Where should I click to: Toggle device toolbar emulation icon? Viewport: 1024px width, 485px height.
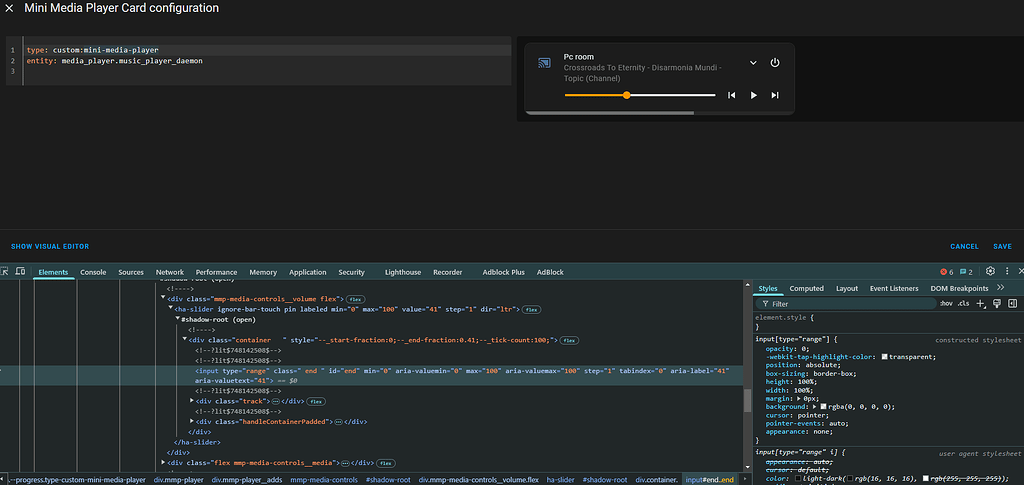coord(20,272)
